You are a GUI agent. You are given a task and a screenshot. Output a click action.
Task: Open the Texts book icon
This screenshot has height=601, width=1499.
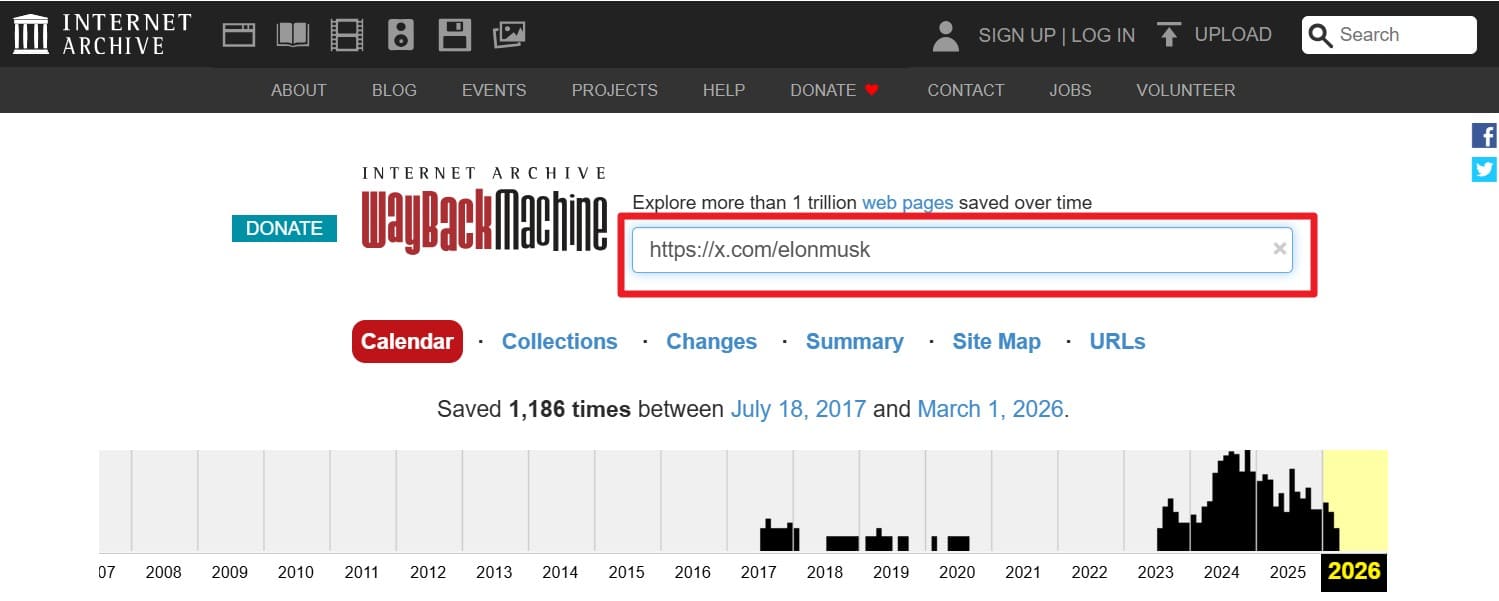[293, 36]
